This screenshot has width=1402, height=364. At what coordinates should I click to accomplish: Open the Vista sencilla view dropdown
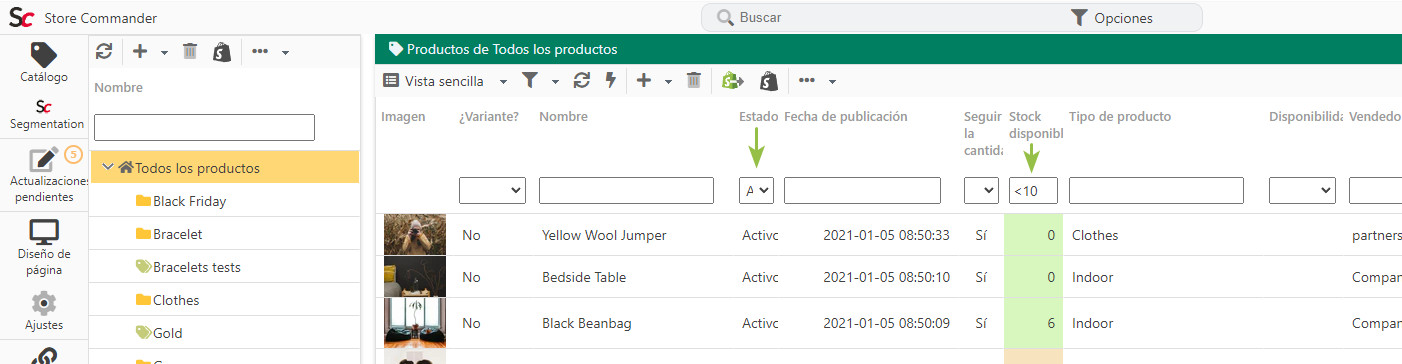tap(446, 81)
